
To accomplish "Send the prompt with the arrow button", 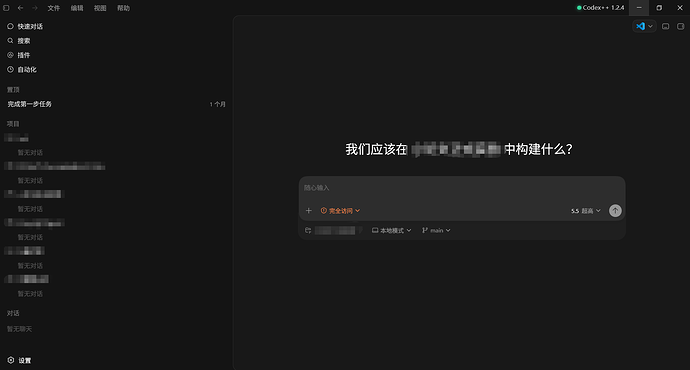I will 615,211.
